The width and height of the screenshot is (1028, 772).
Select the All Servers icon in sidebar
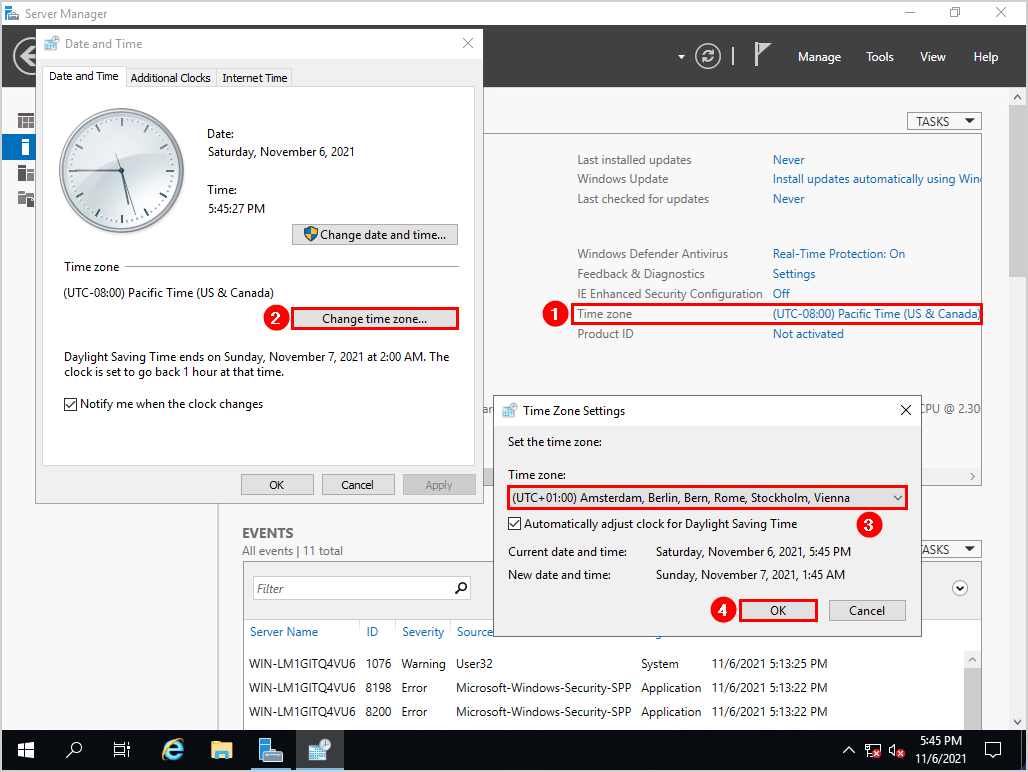click(x=26, y=173)
